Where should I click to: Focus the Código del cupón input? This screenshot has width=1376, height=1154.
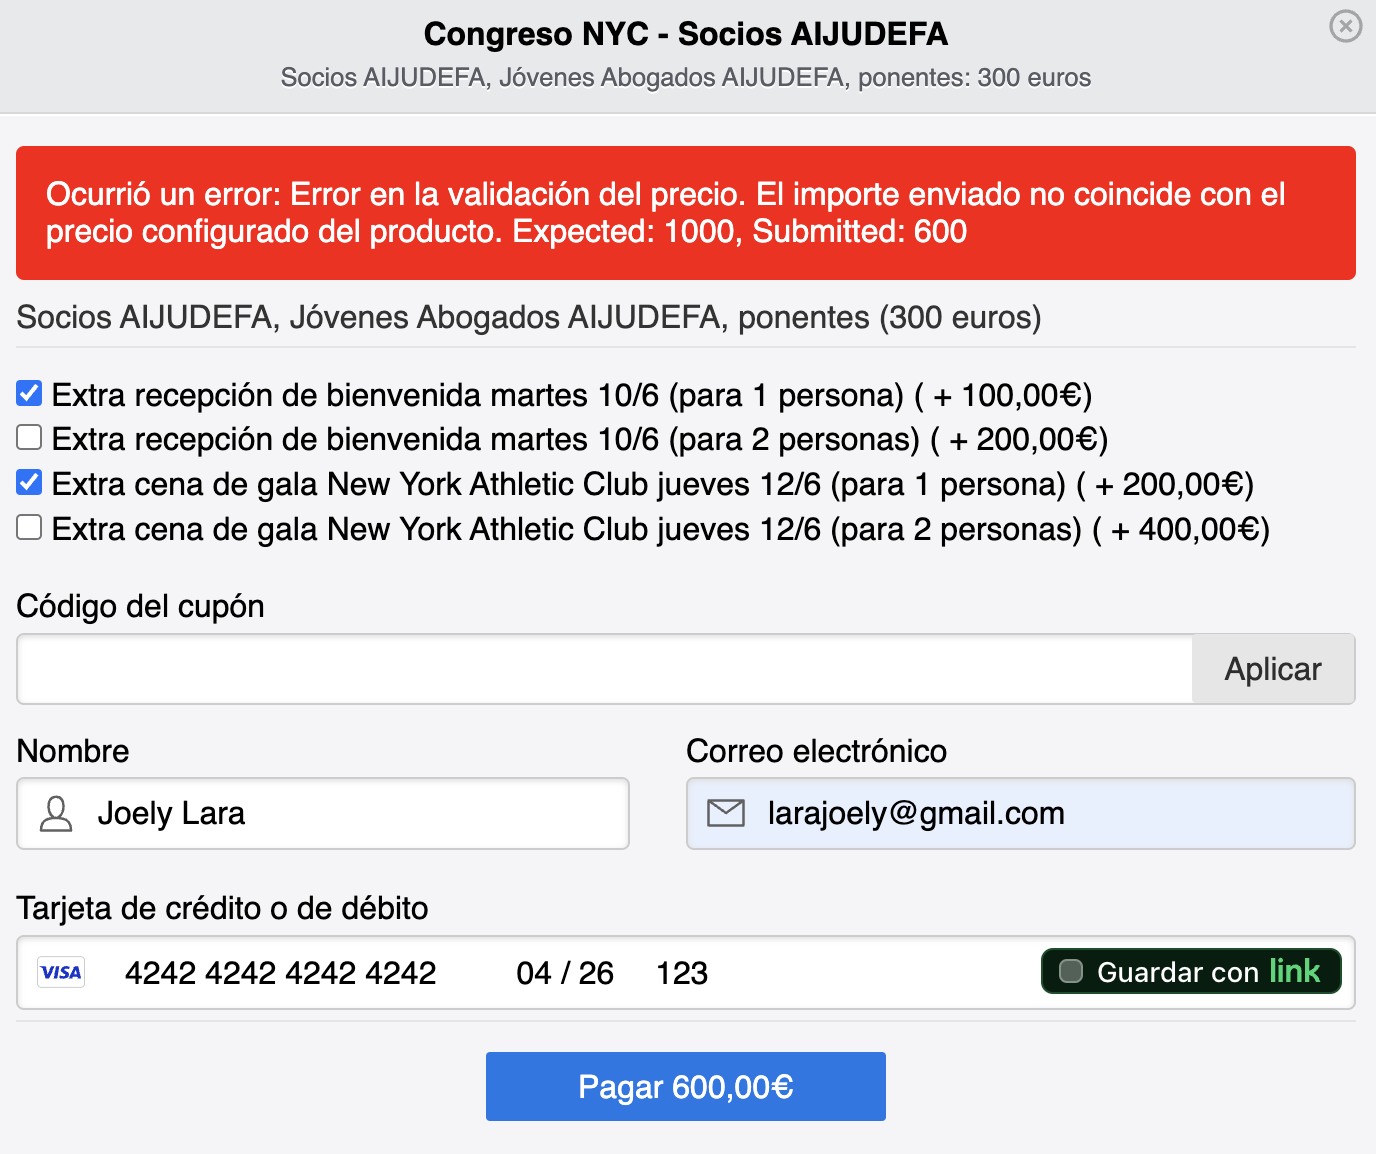604,669
